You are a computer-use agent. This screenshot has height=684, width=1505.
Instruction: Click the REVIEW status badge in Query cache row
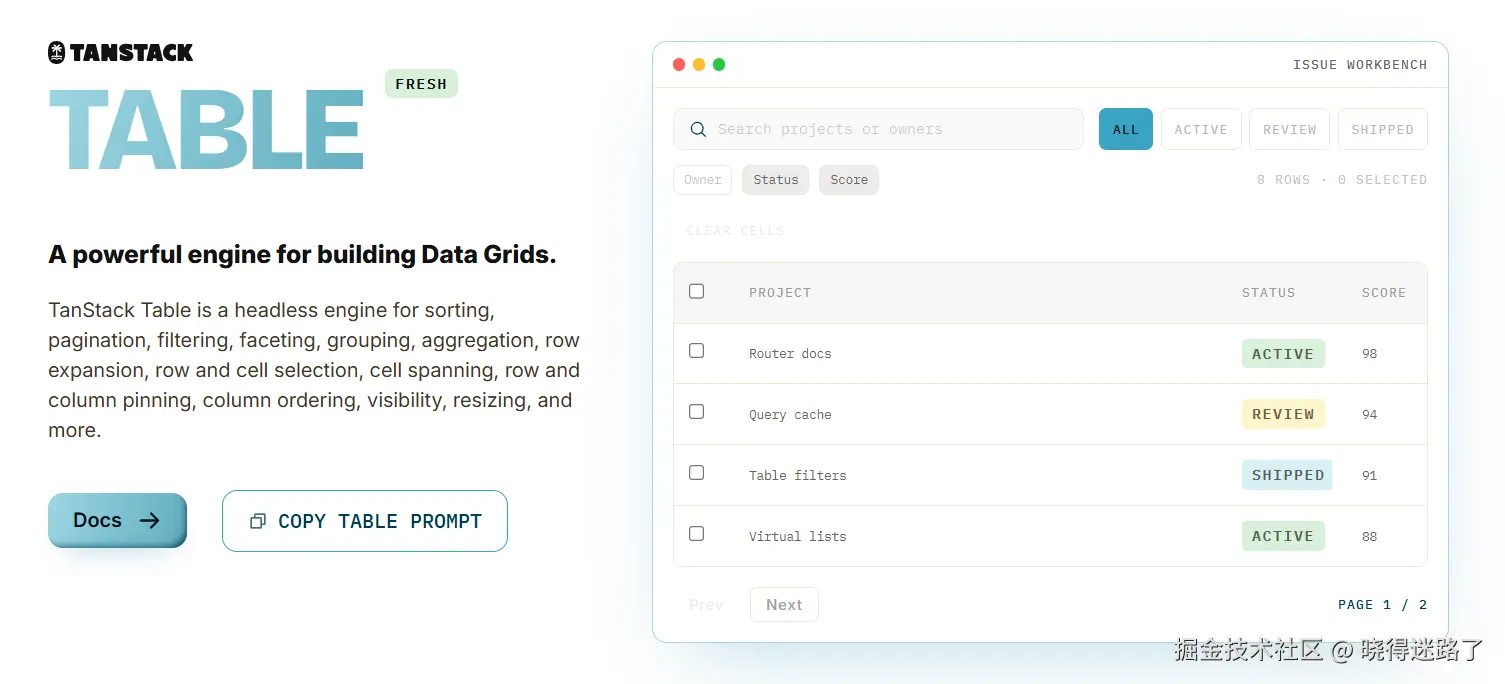tap(1283, 414)
